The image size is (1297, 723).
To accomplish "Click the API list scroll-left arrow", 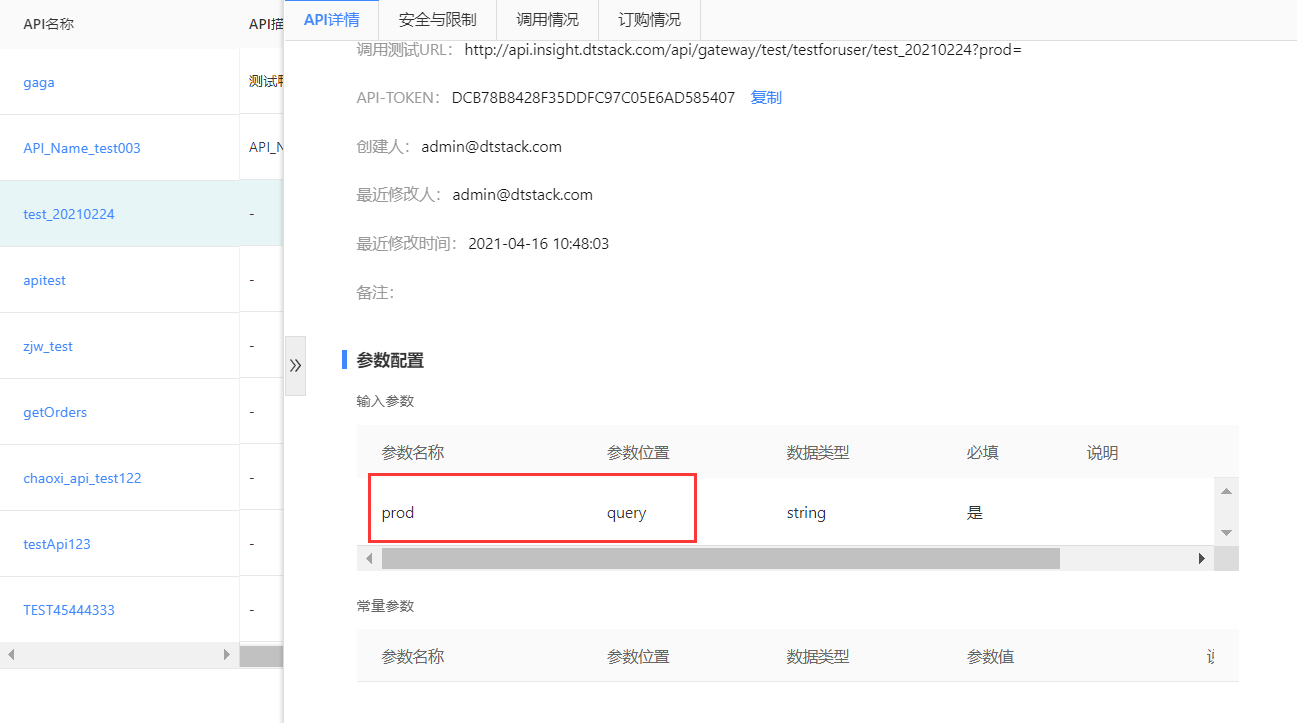I will [x=11, y=655].
